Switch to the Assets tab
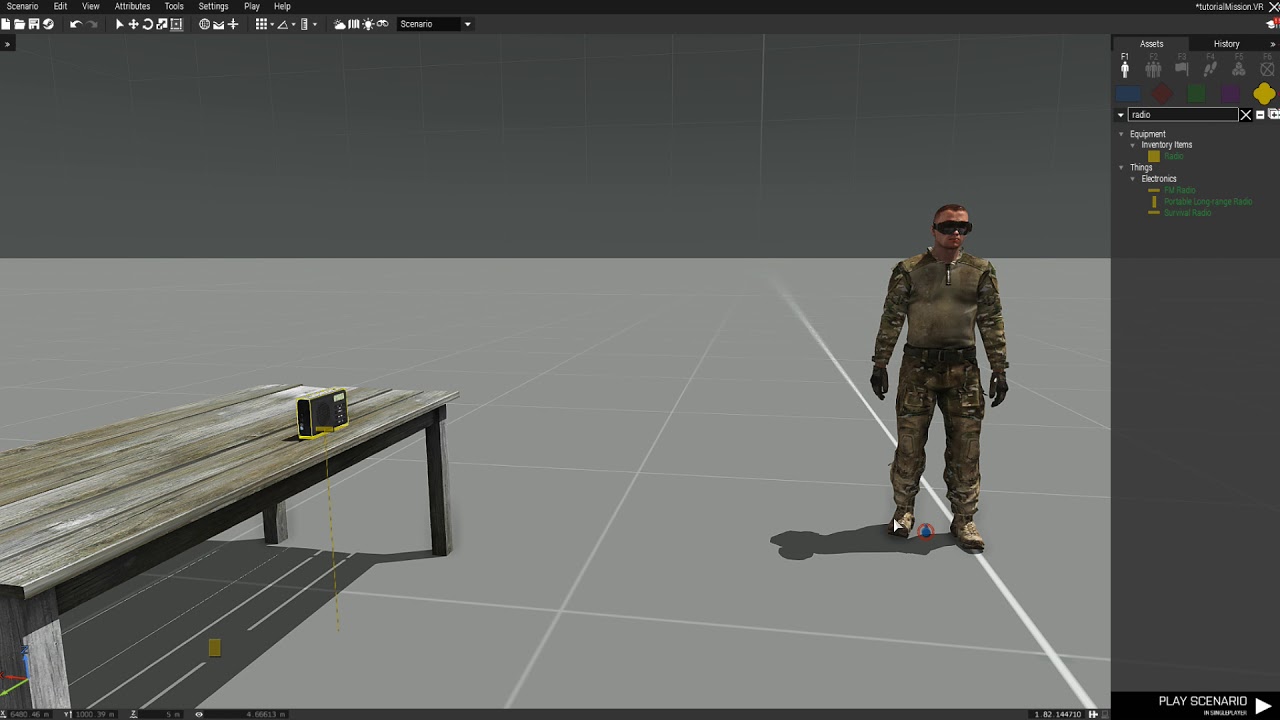Screen dimensions: 1280x720 [1151, 44]
